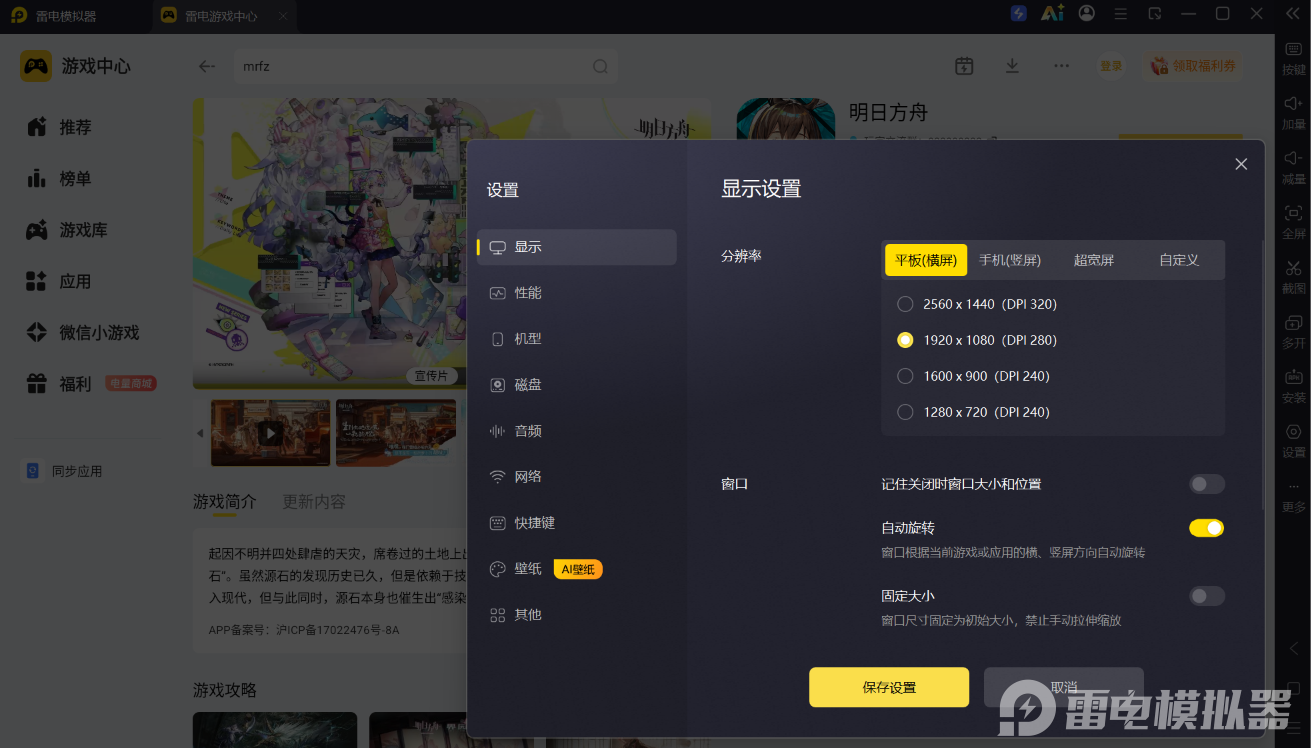1311x748 pixels.
Task: Close the settings dialog with X
Action: tap(1241, 164)
